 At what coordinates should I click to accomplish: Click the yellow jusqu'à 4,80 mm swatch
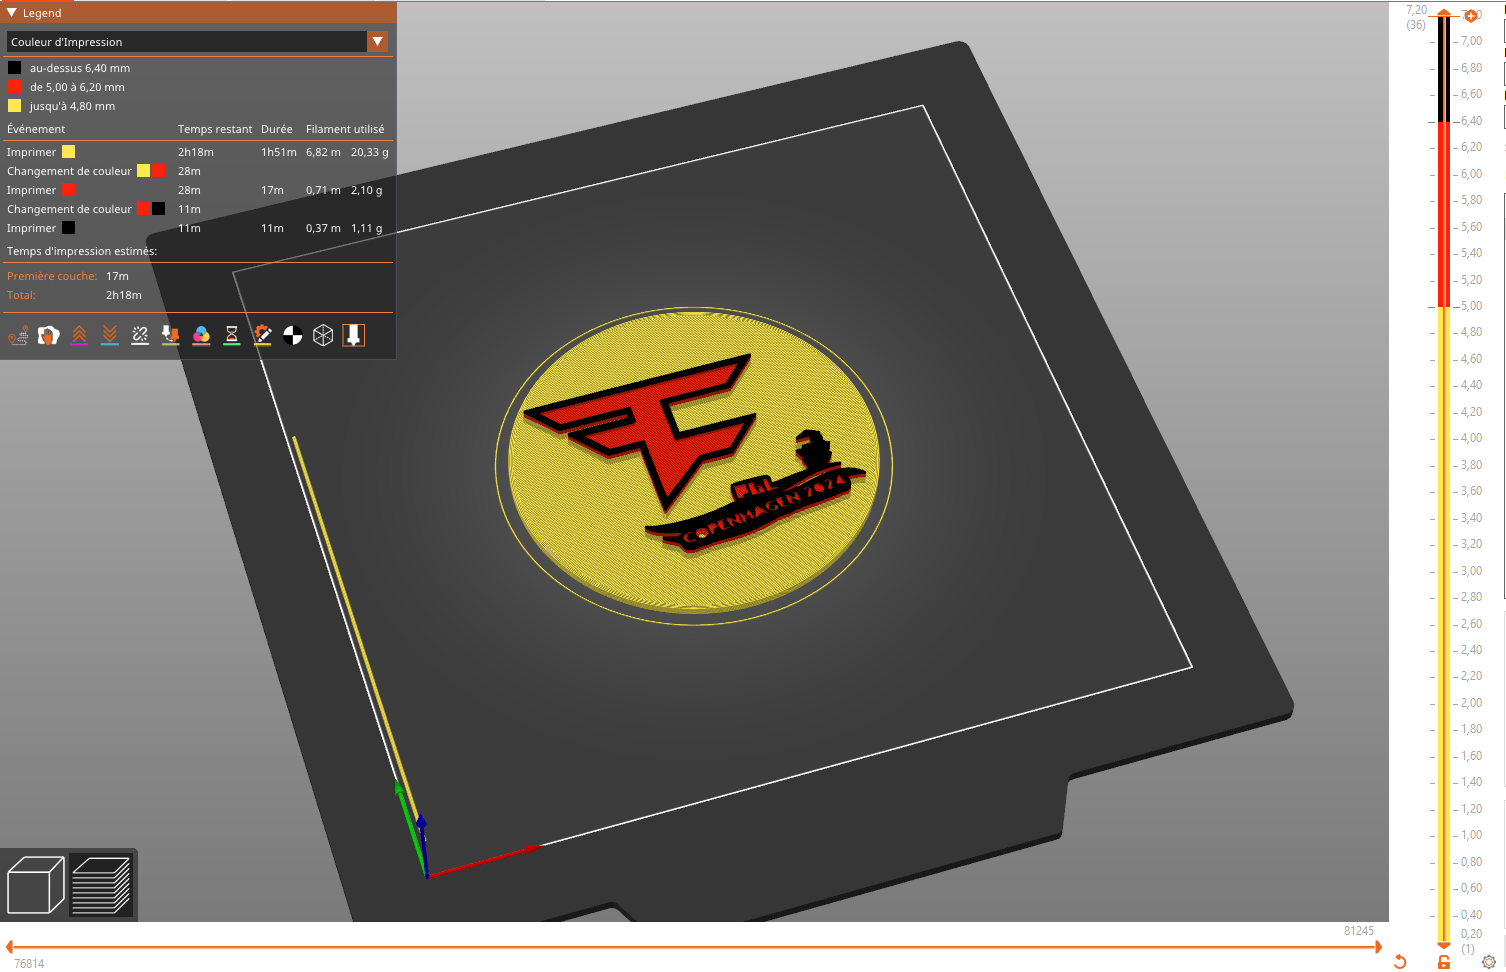click(14, 106)
